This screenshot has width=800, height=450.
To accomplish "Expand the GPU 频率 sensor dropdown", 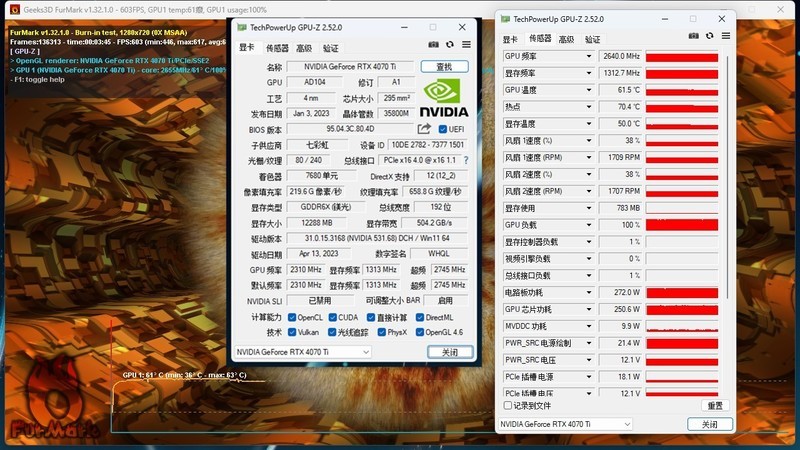I will [589, 56].
